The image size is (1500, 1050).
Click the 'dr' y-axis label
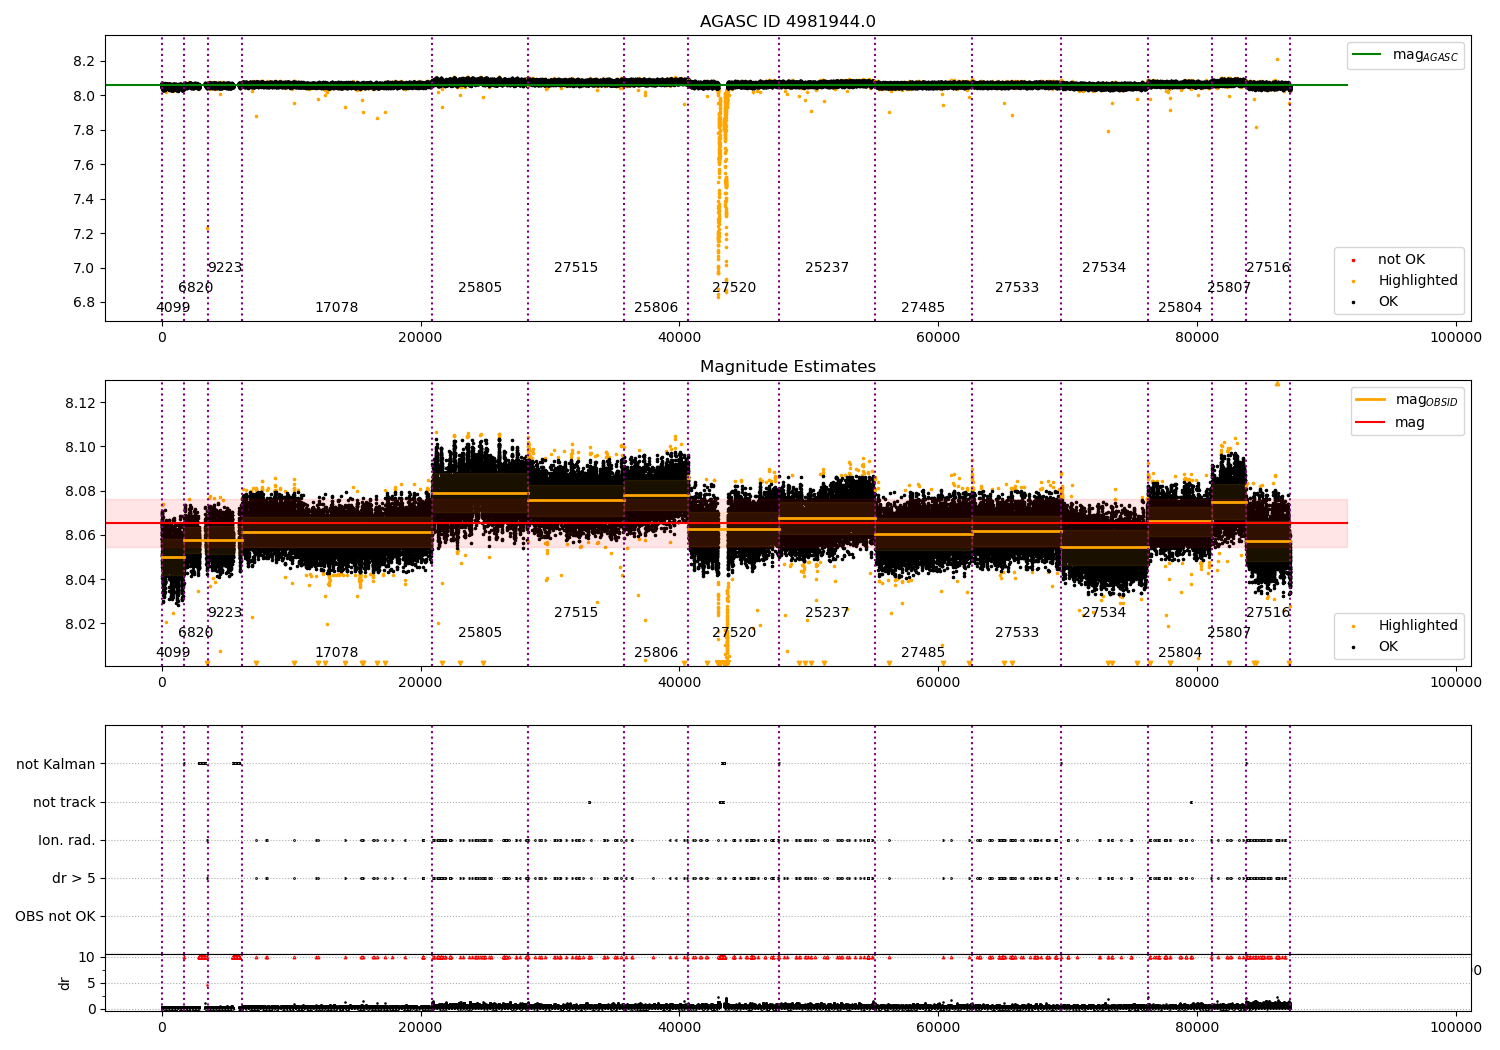coord(65,983)
